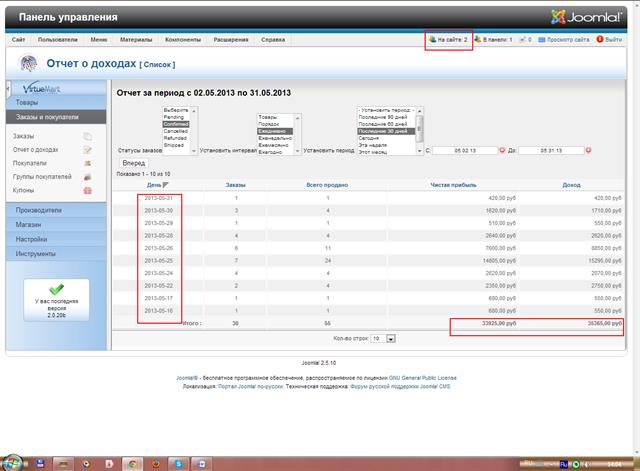Open the 'Расширения' menu
The height and width of the screenshot is (471, 640).
230,39
